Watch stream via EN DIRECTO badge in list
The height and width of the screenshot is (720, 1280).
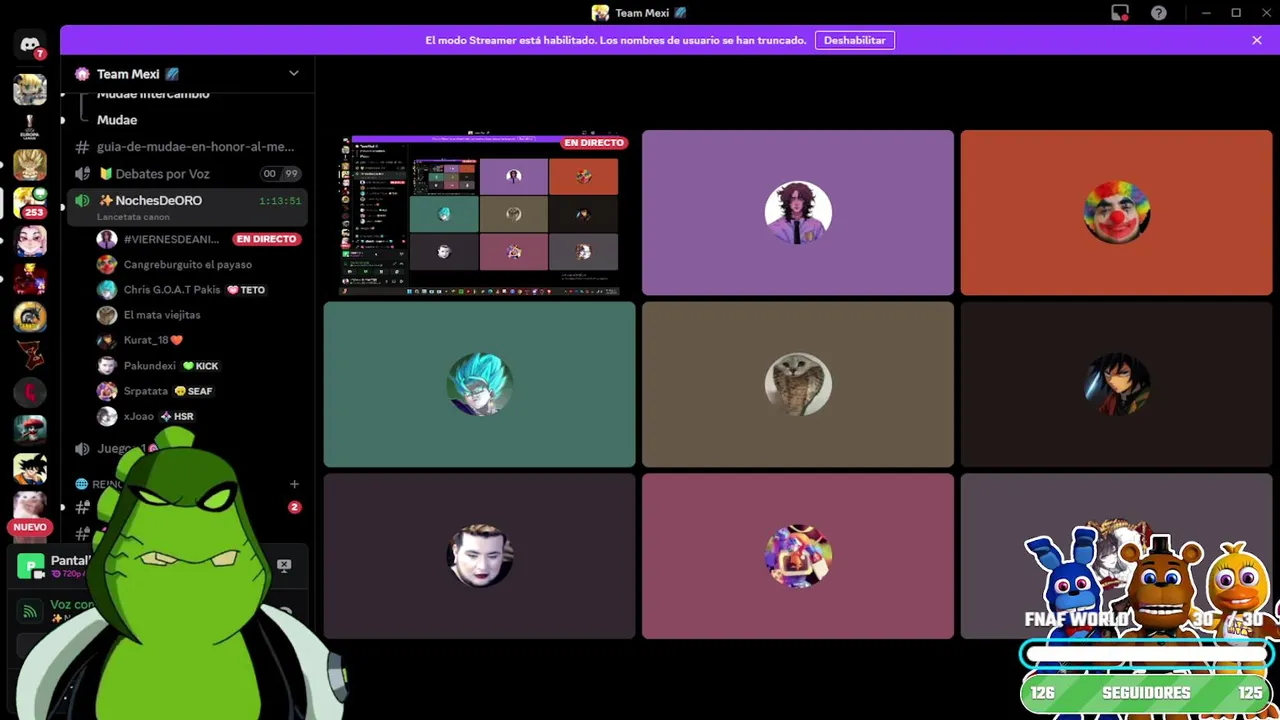point(266,239)
